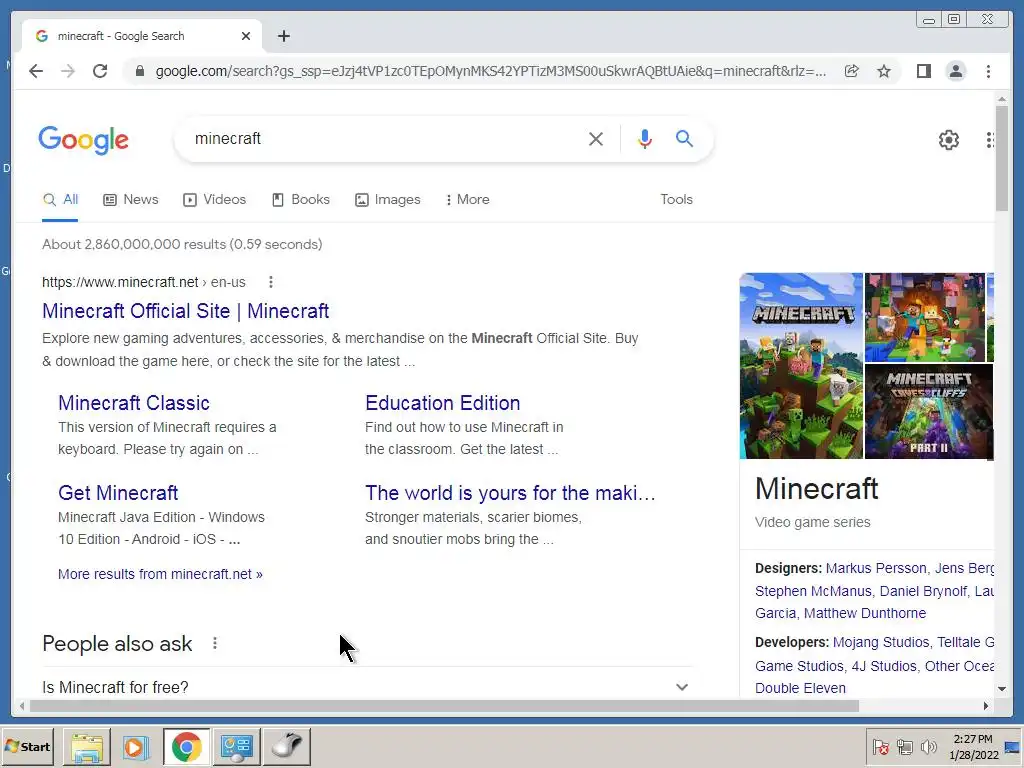1024x768 pixels.
Task: Click horizontal scrollbar right arrow
Action: 985,706
